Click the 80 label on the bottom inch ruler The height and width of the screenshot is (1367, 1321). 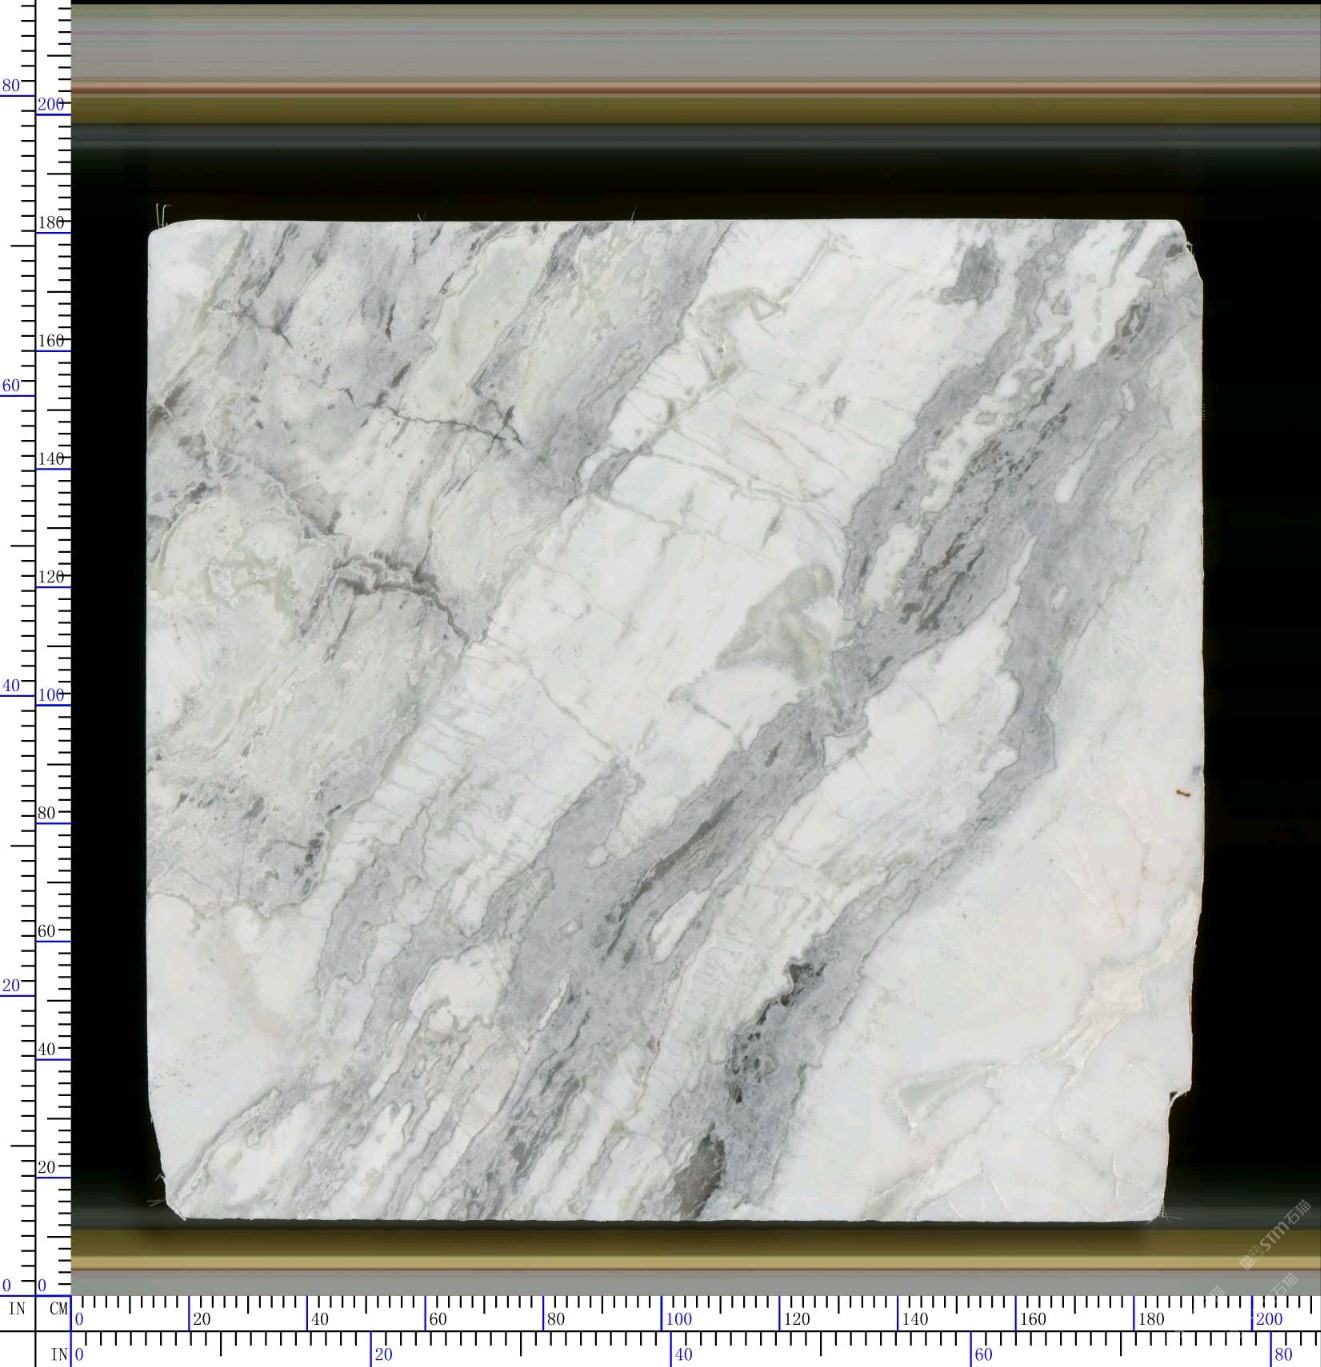click(1283, 1355)
